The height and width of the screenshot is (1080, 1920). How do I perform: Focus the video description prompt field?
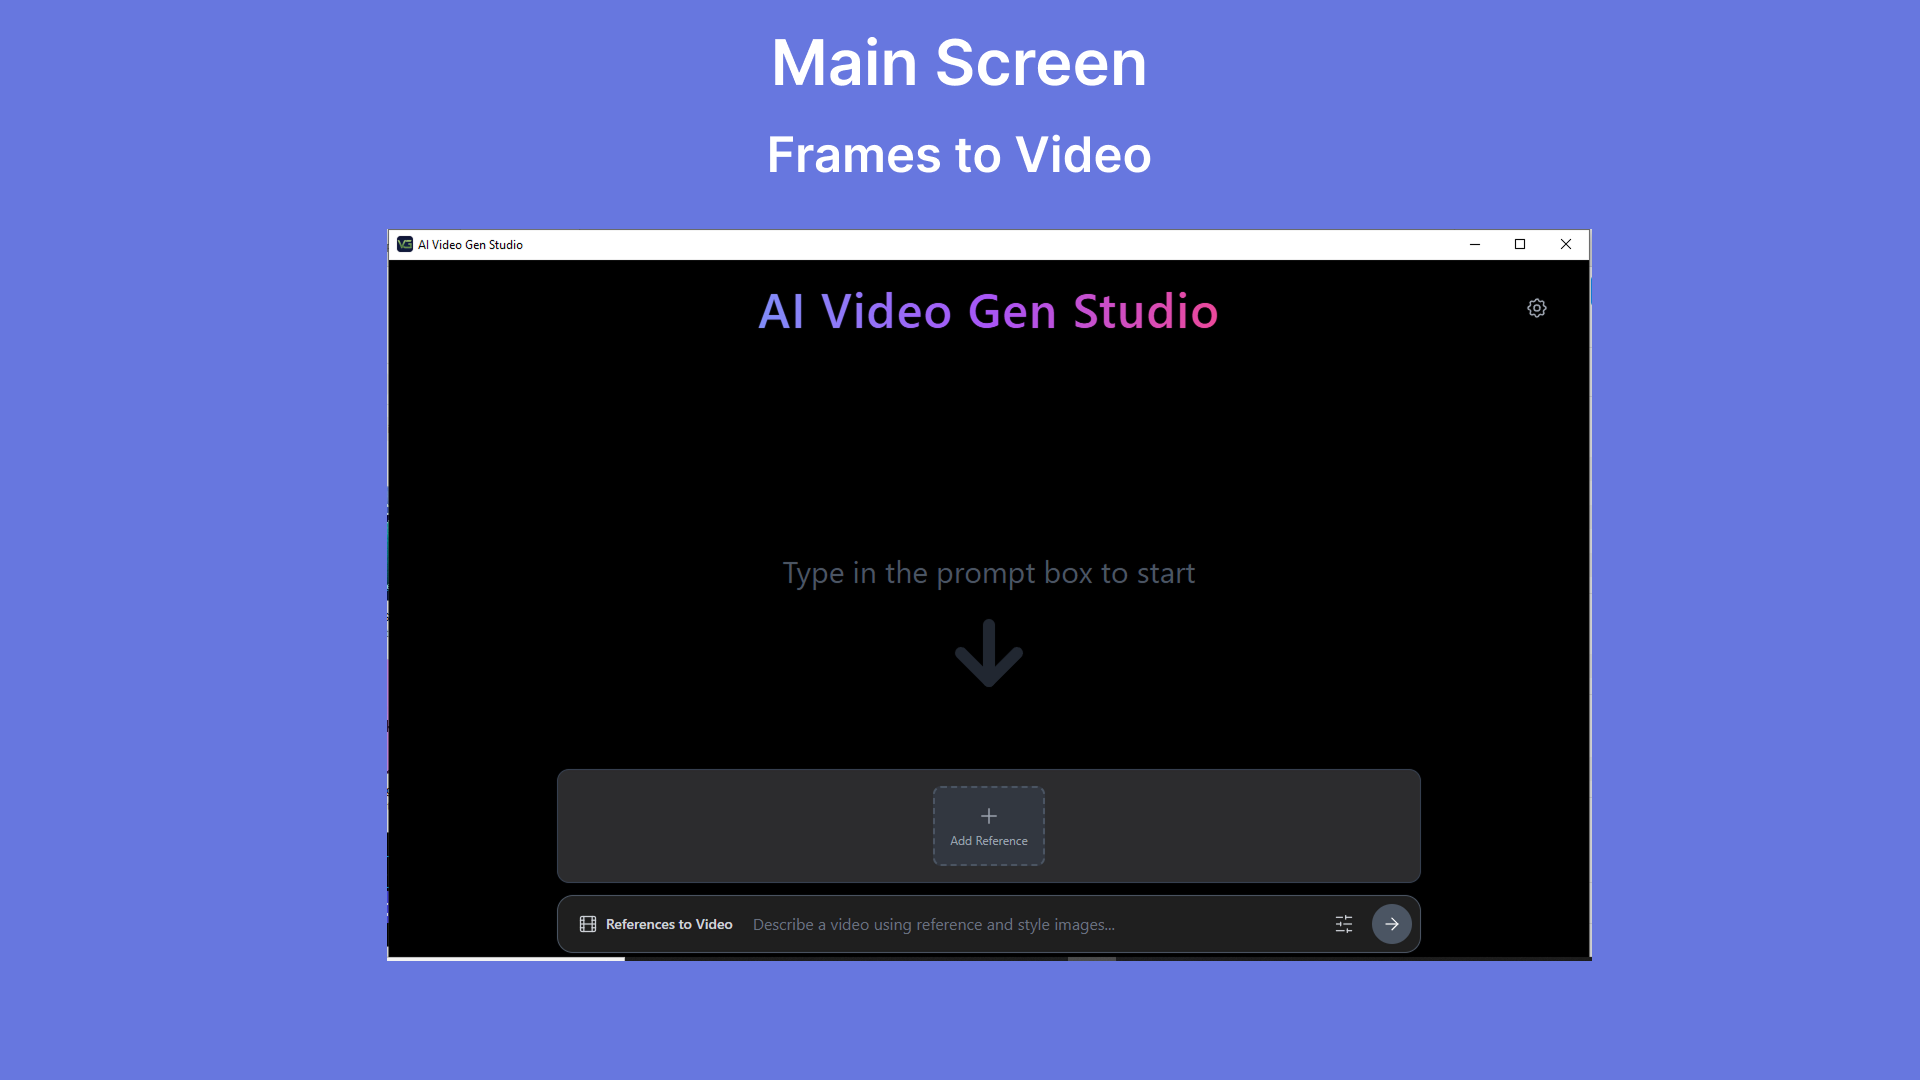tap(1035, 924)
